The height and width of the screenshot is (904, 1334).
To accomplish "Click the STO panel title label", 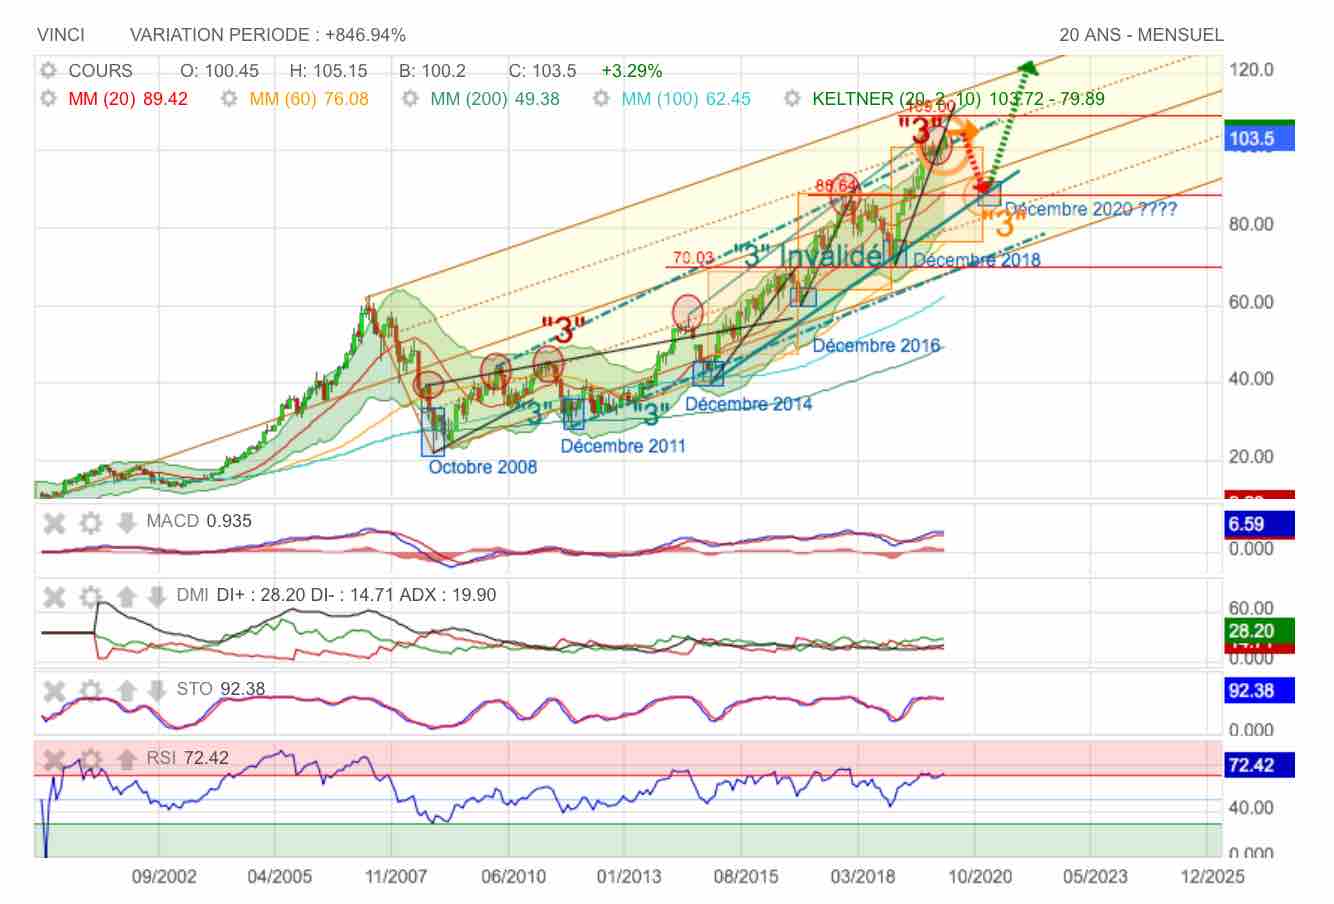I will tap(194, 689).
